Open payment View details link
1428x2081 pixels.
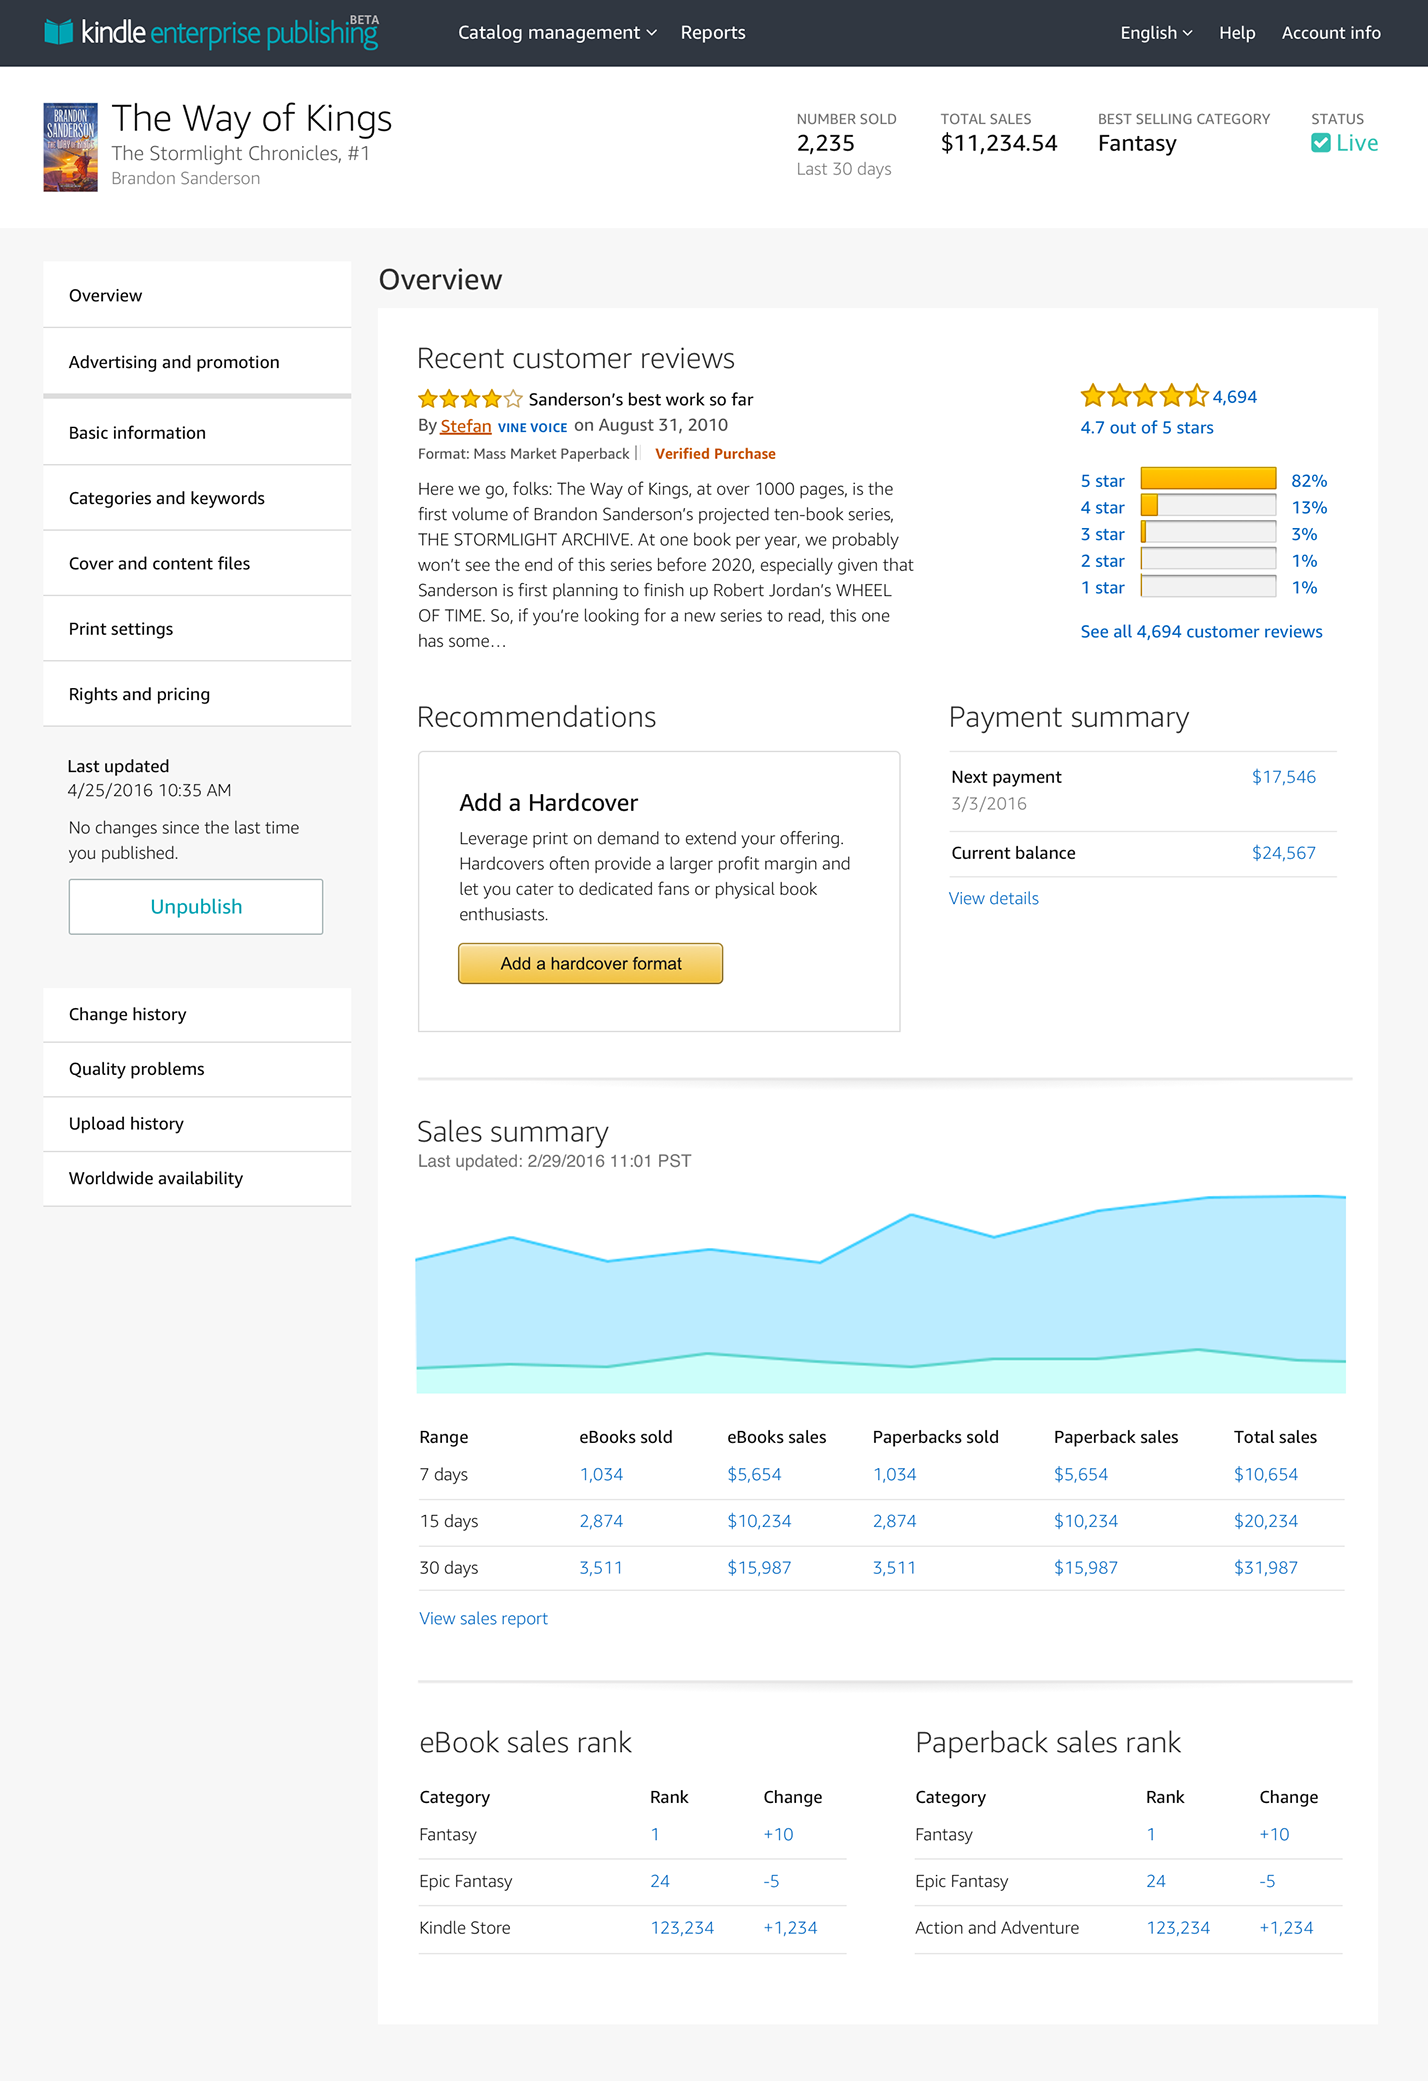(994, 898)
